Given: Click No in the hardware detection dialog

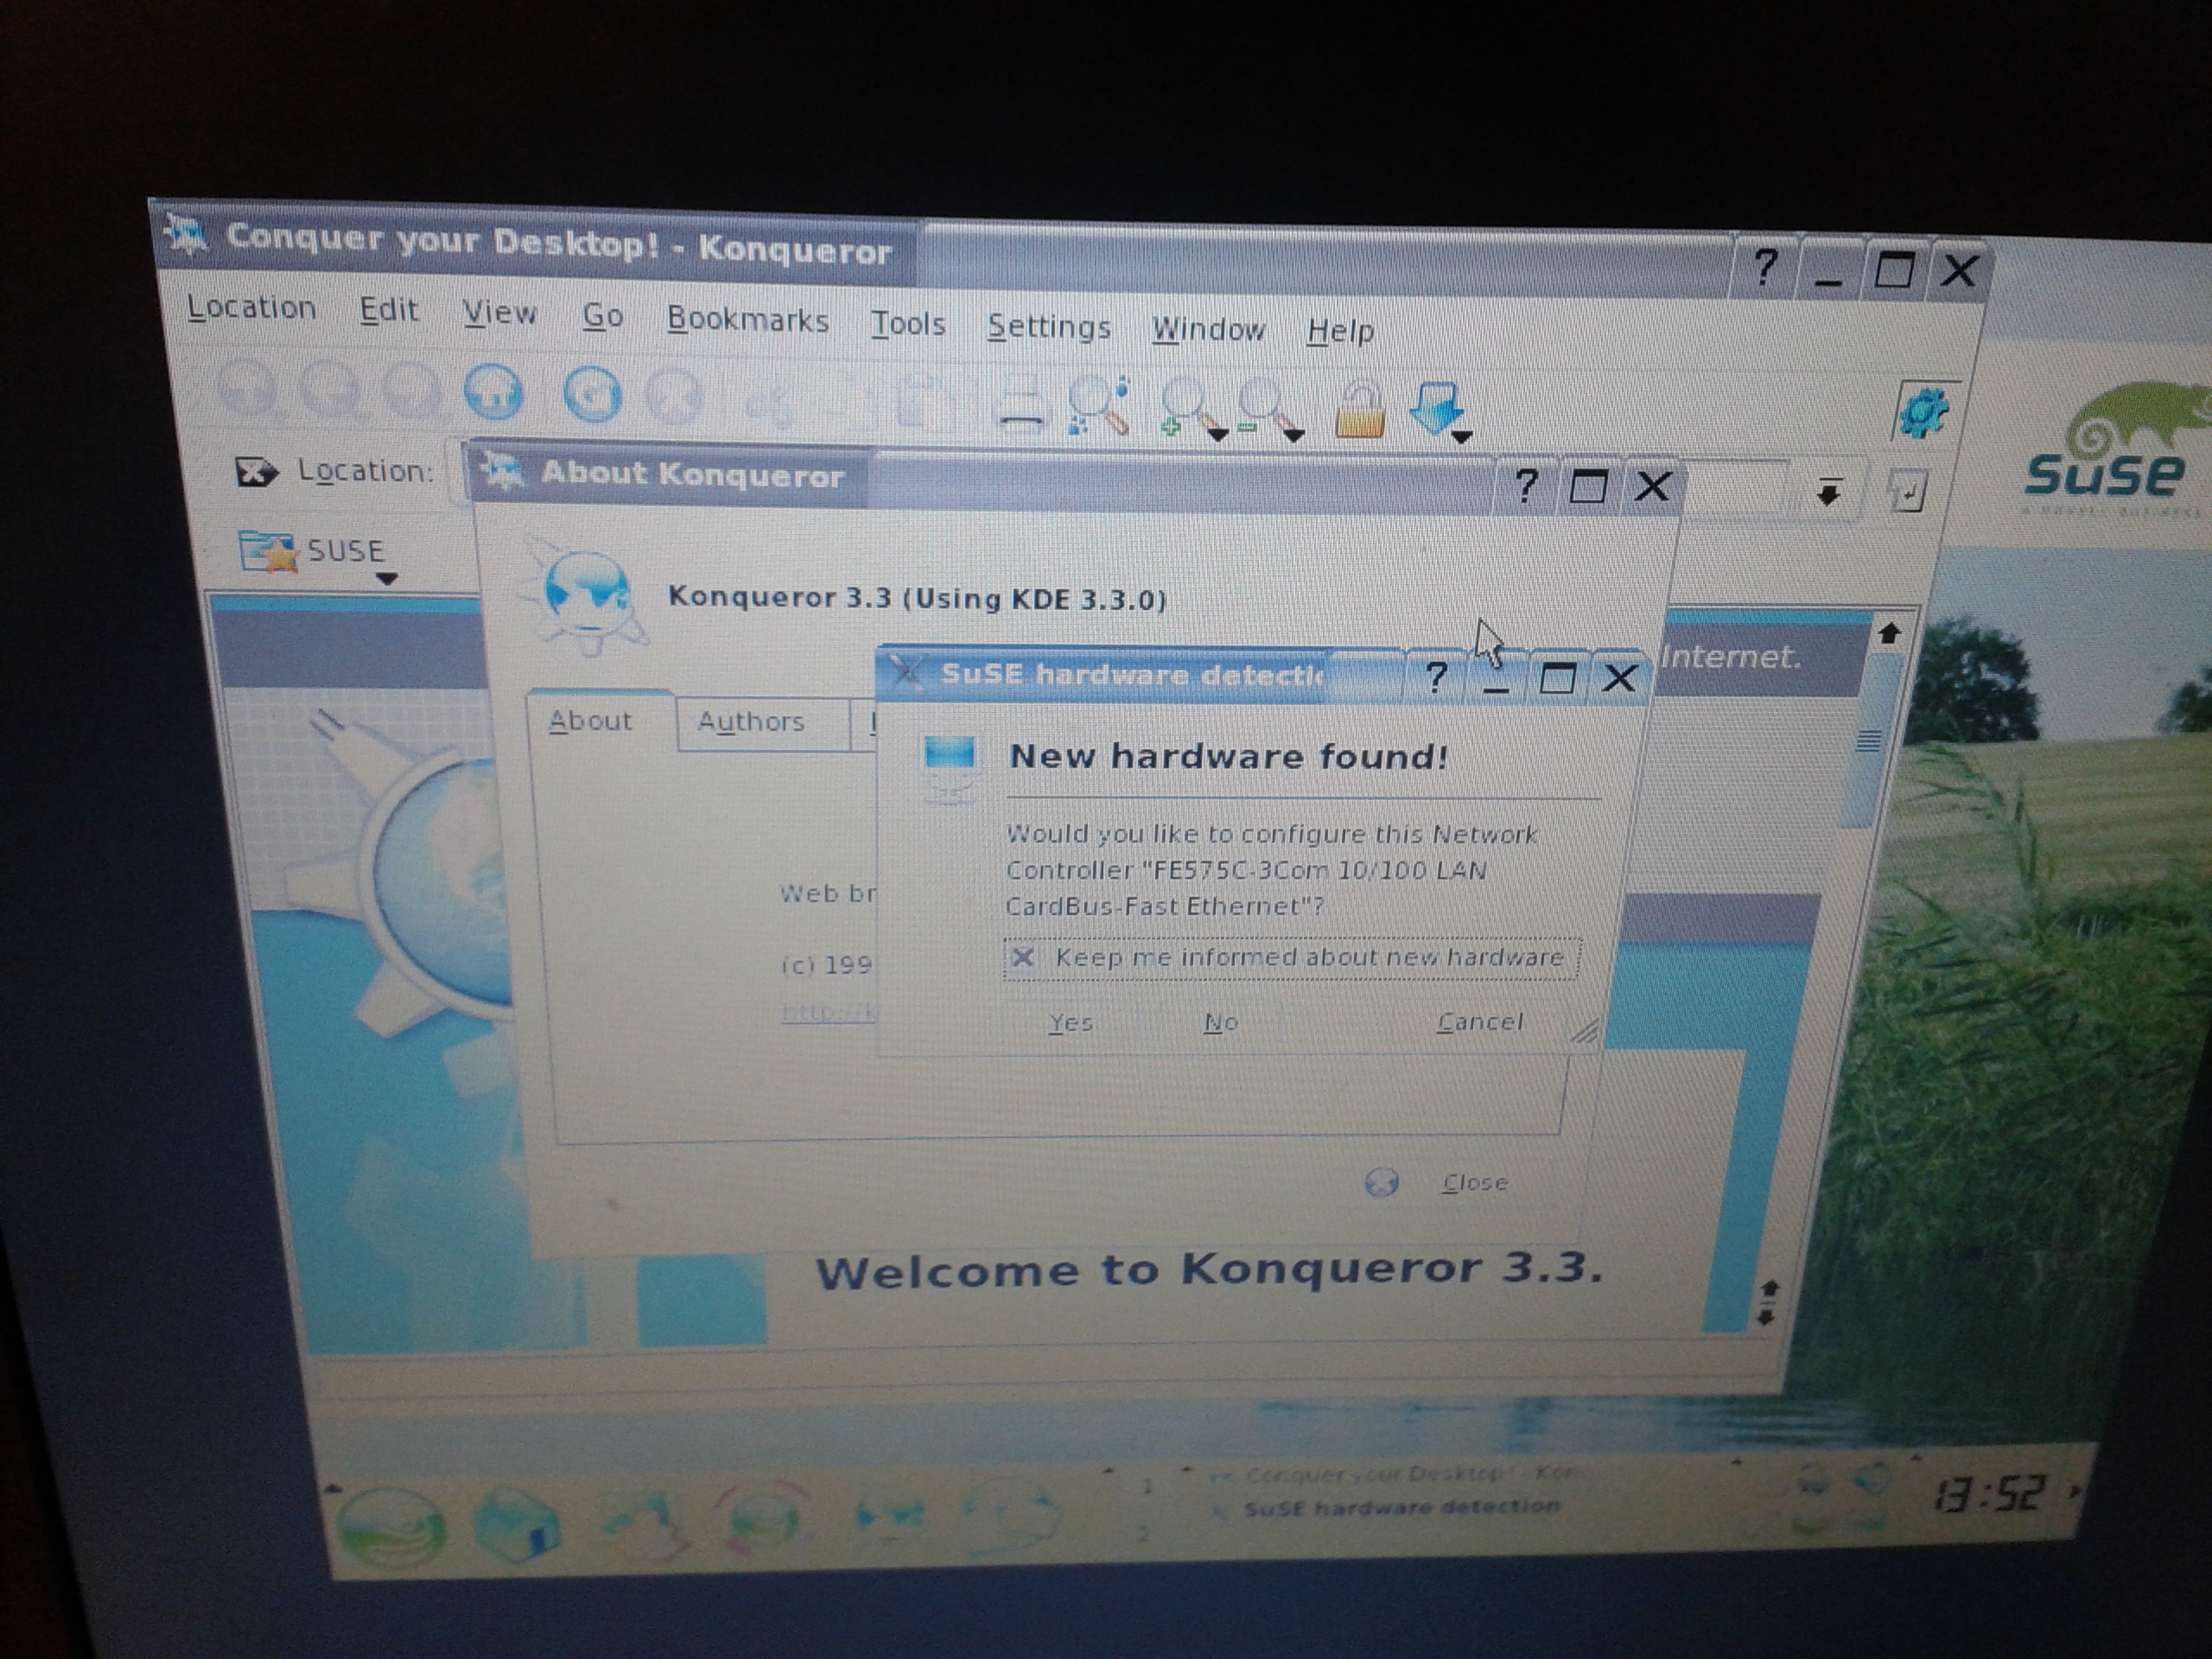Looking at the screenshot, I should 1221,1022.
